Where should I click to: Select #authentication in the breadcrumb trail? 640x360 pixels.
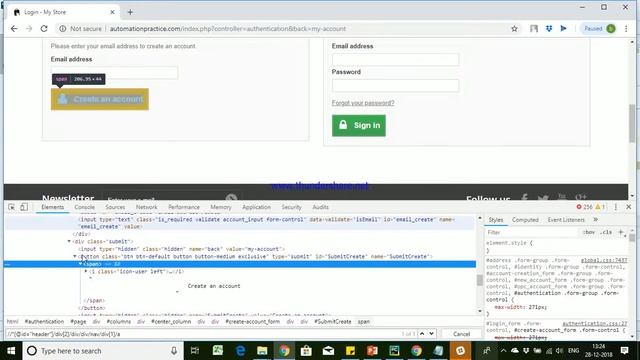(x=44, y=322)
